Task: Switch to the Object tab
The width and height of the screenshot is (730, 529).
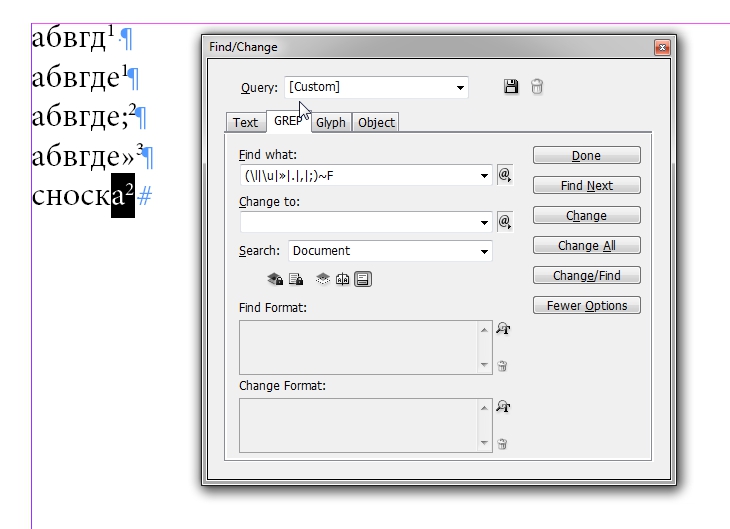Action: pos(376,122)
